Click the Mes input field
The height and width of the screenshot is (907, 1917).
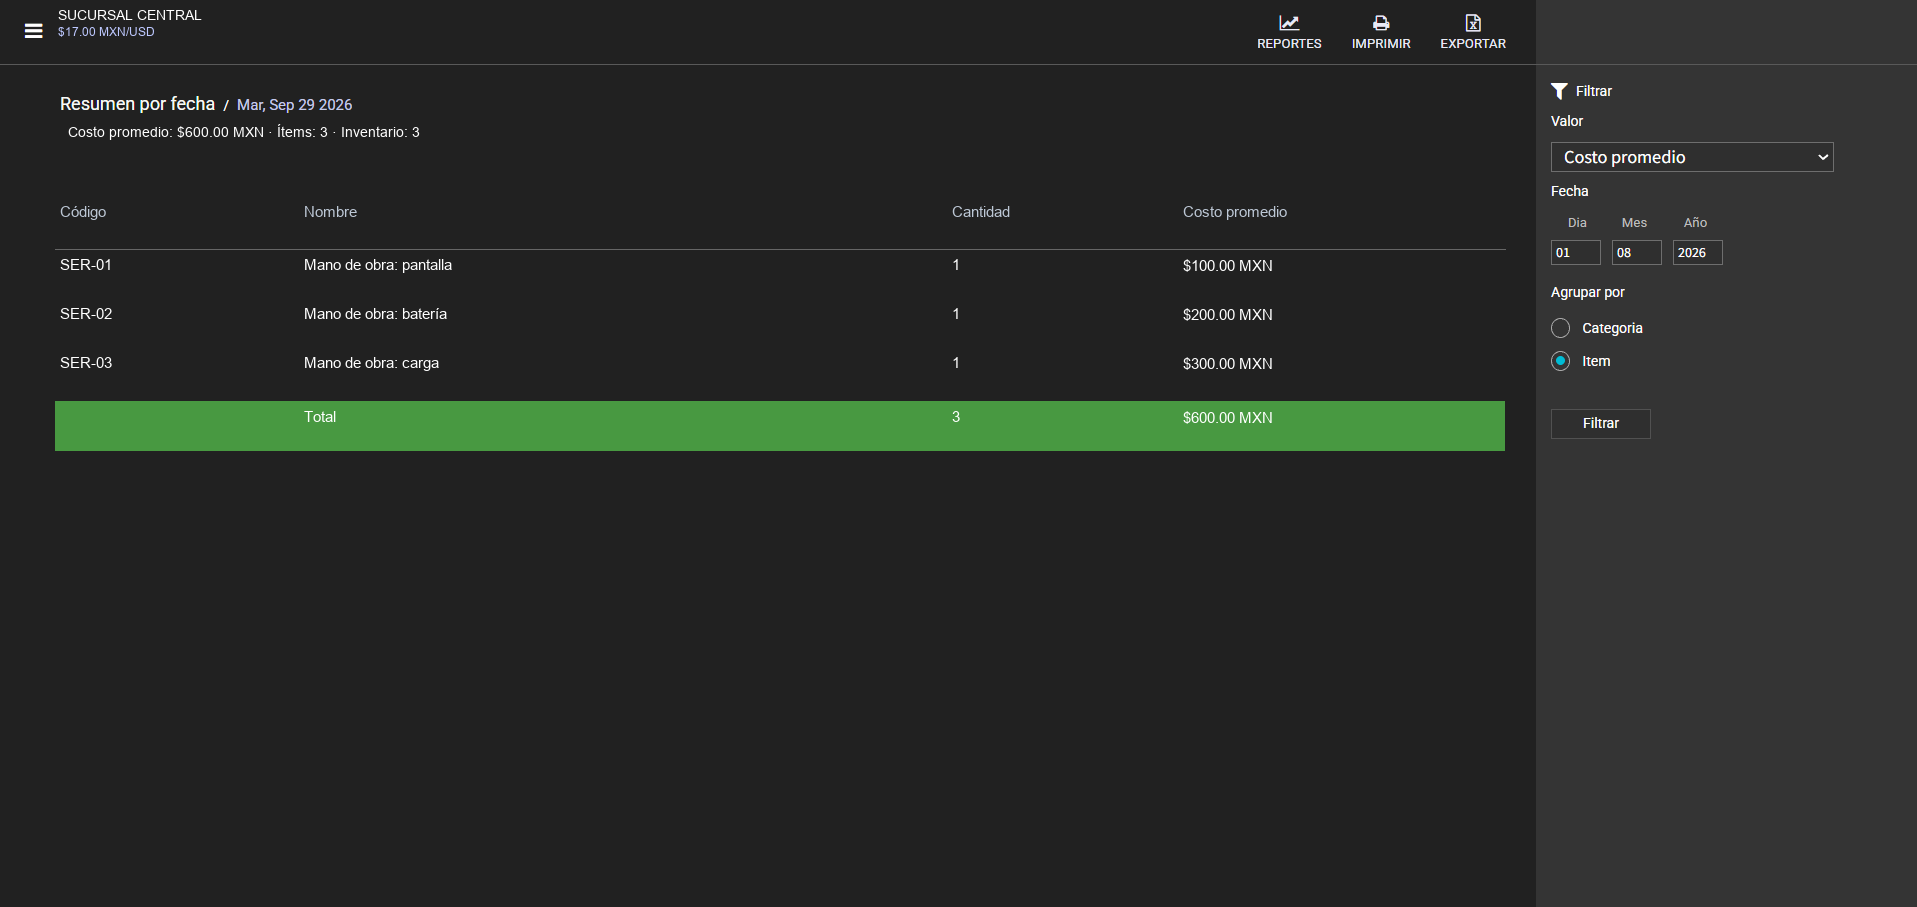coord(1637,253)
